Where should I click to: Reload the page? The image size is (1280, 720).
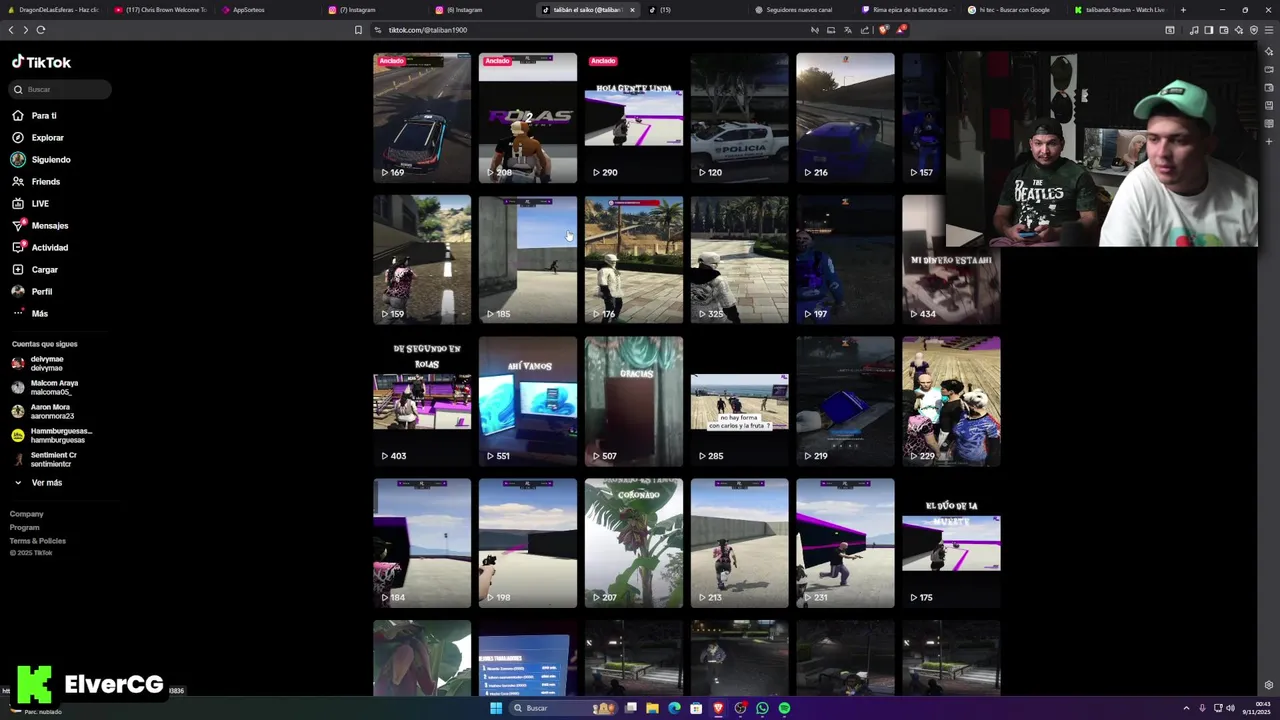(41, 30)
